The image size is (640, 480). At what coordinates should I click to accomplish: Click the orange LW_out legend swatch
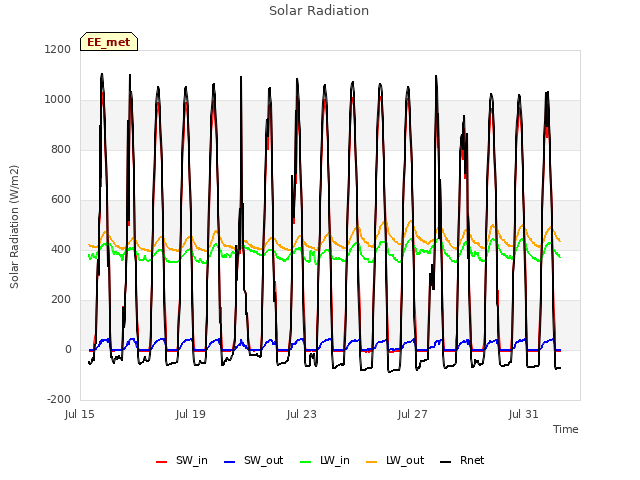click(x=372, y=462)
